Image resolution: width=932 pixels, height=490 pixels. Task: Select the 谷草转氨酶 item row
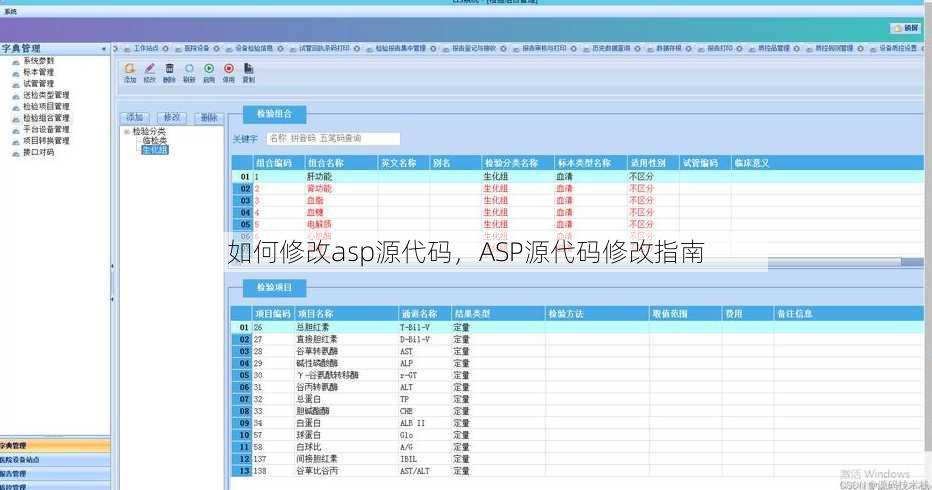click(577, 351)
